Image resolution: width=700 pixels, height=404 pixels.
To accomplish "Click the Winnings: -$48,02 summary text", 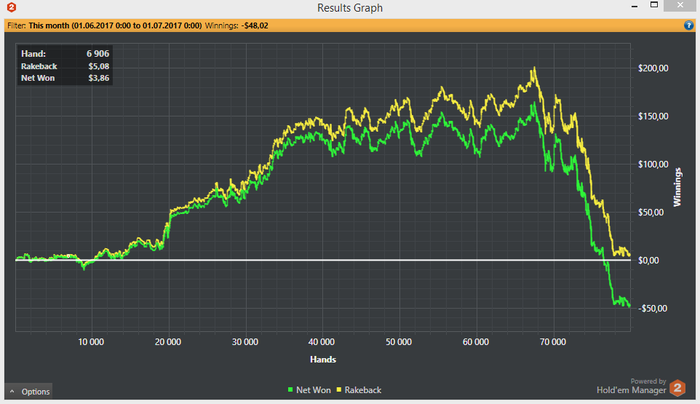I will pyautogui.click(x=237, y=25).
